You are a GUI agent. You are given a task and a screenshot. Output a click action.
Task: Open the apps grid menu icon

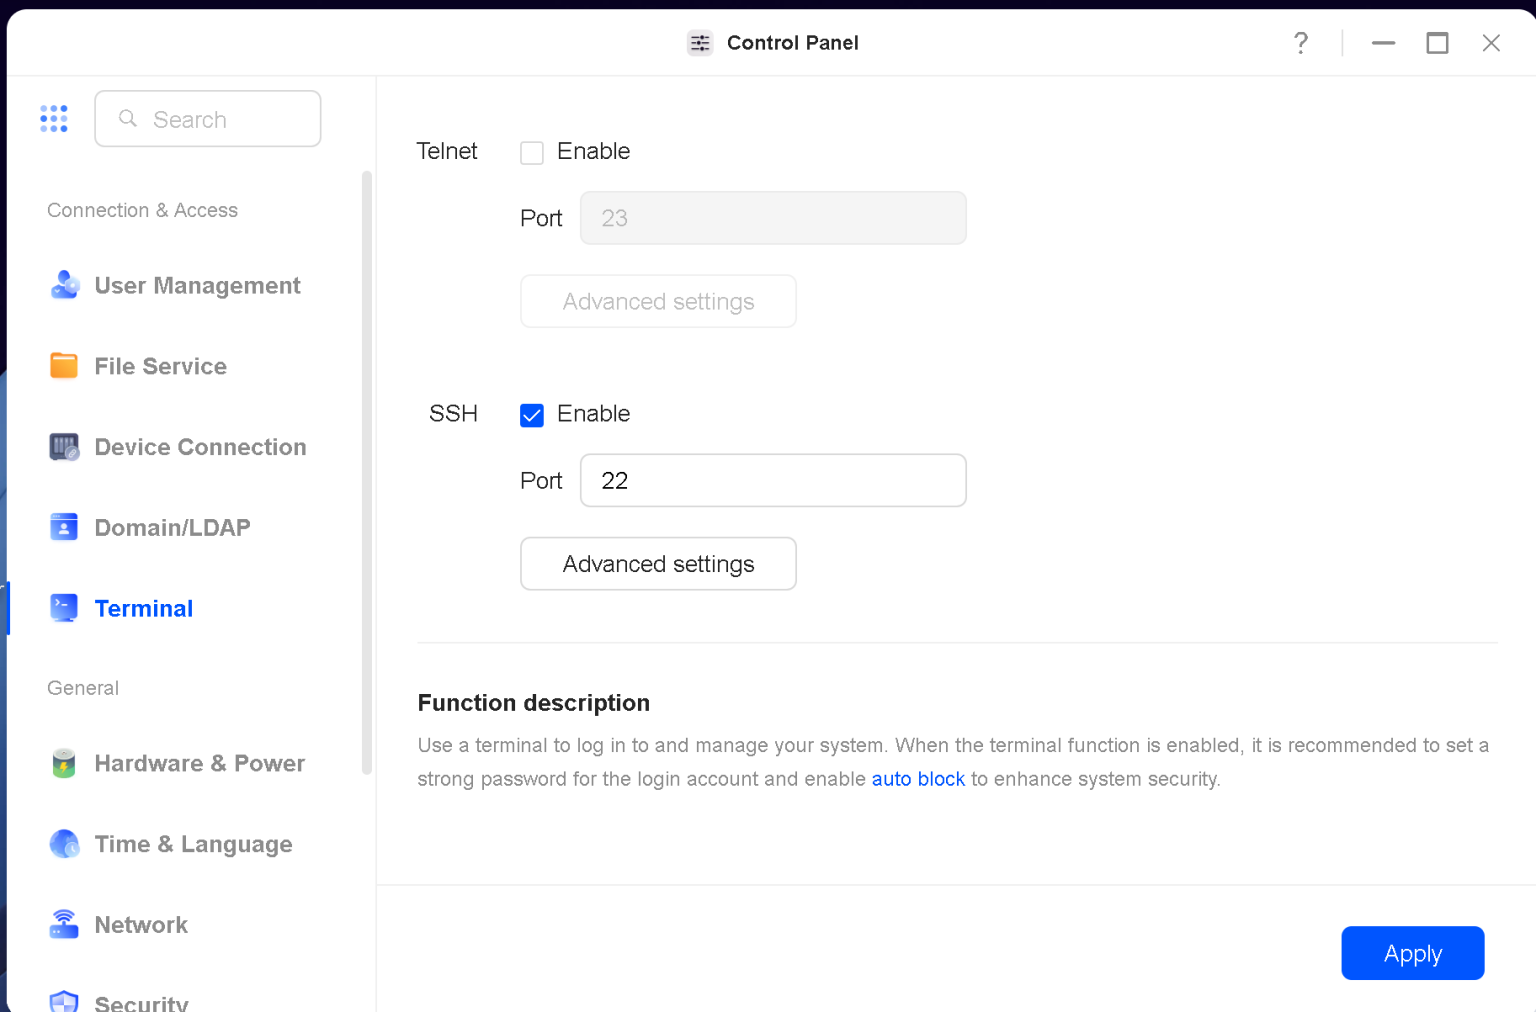coord(54,119)
